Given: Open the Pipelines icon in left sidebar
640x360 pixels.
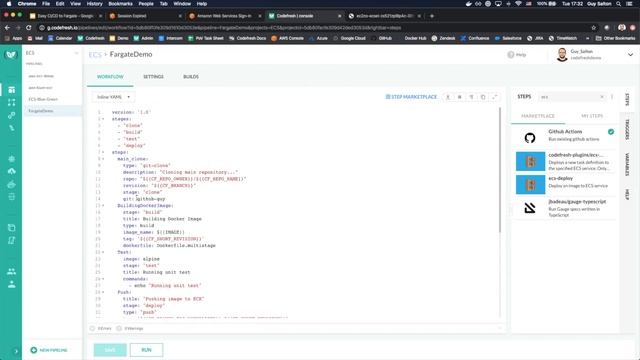Looking at the screenshot, I should (11, 102).
